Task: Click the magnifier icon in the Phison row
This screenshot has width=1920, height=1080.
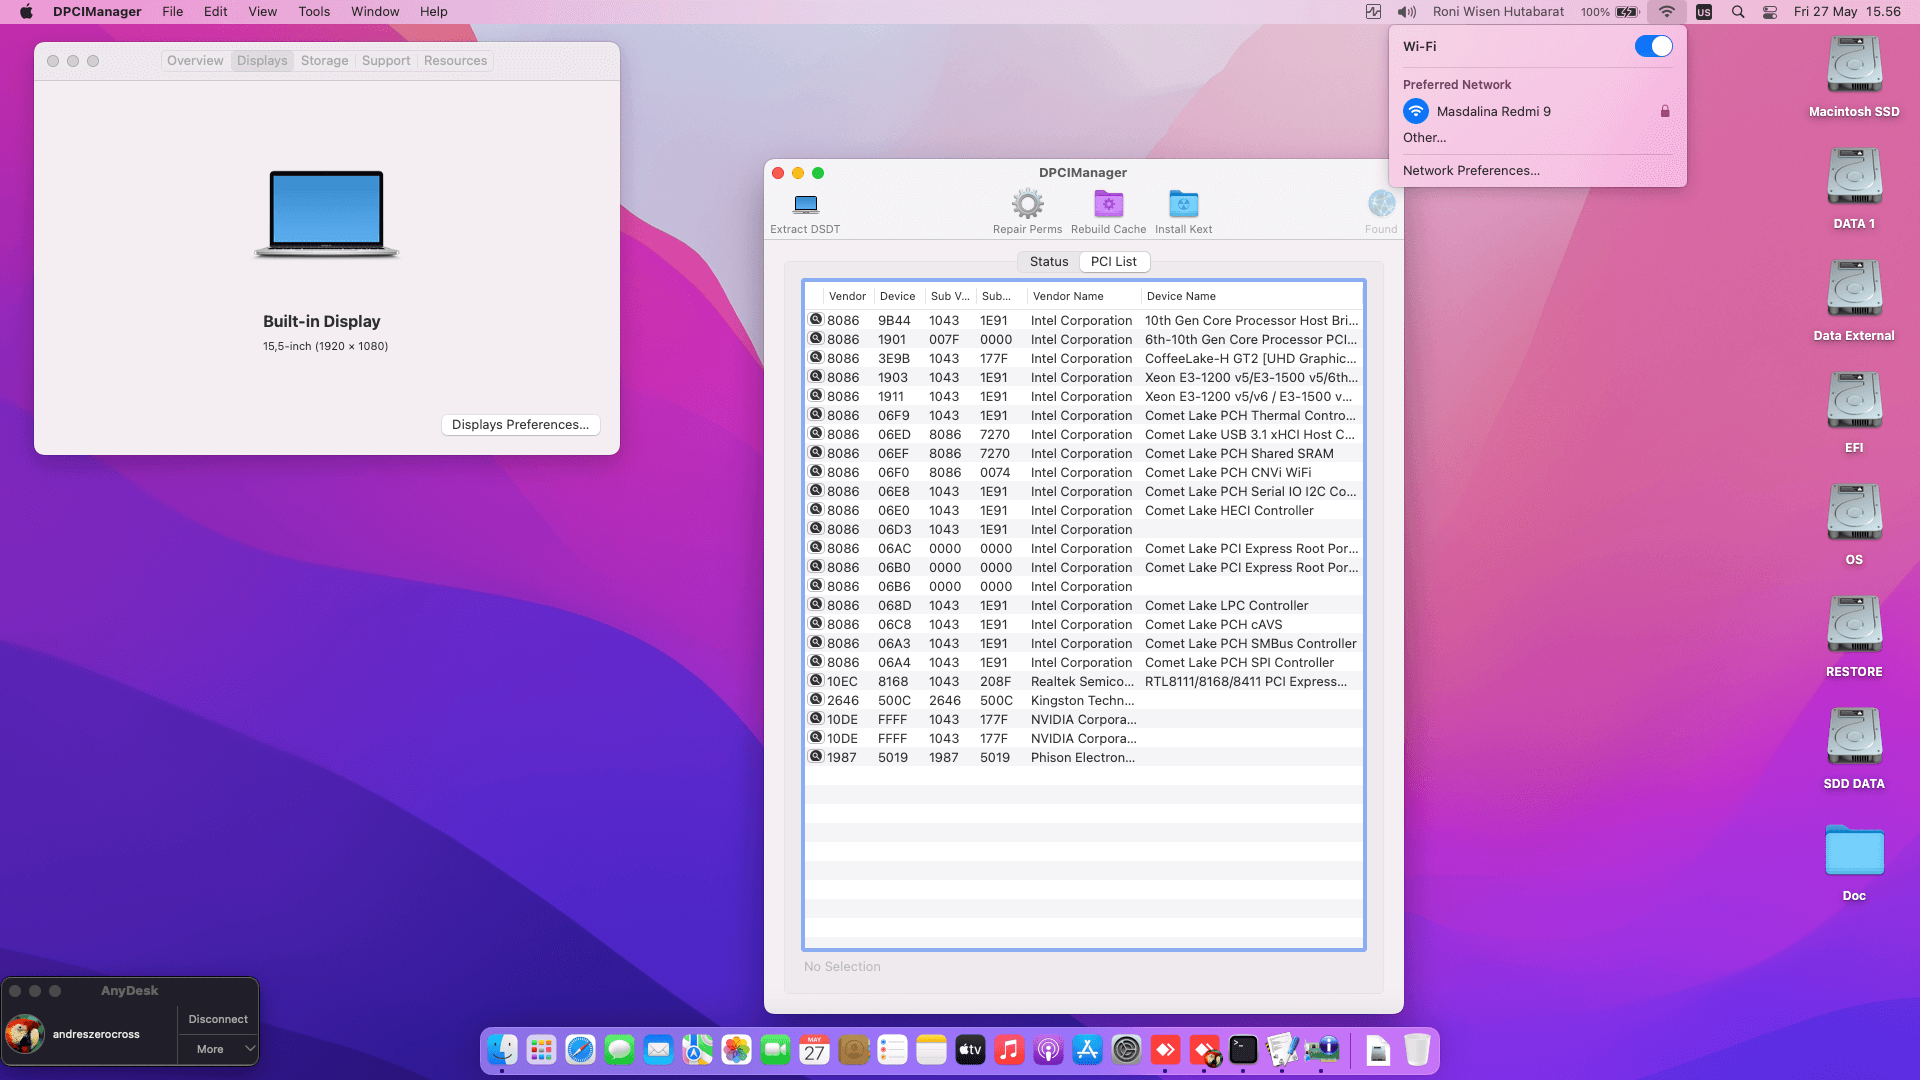Action: click(x=816, y=757)
